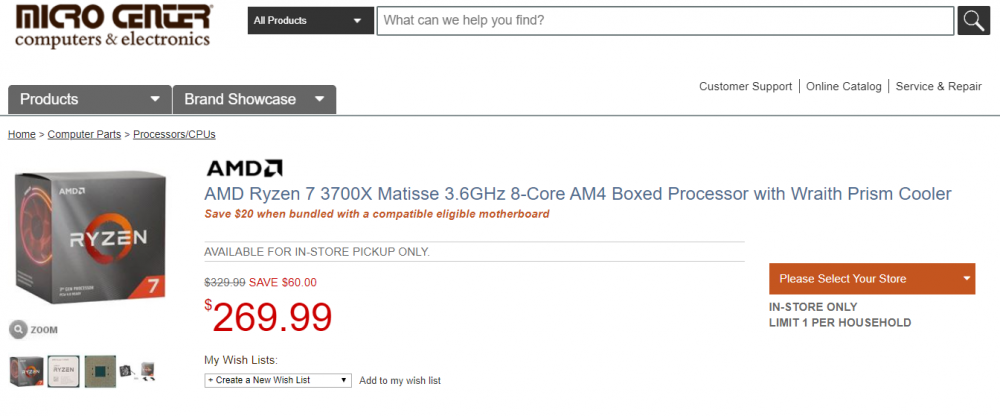Select the CPU underside pins thumbnail
1000x416 pixels.
(x=100, y=371)
